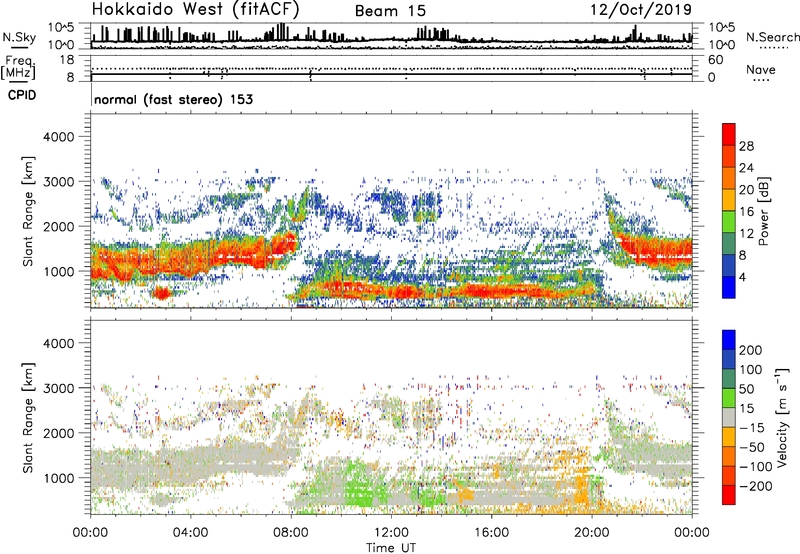Viewport: 800px width, 554px height.
Task: Click the "CPID" row label
Action: click(x=22, y=95)
